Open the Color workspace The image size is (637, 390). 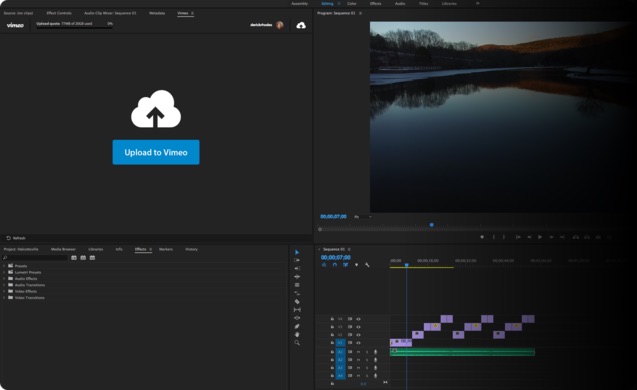(x=352, y=4)
